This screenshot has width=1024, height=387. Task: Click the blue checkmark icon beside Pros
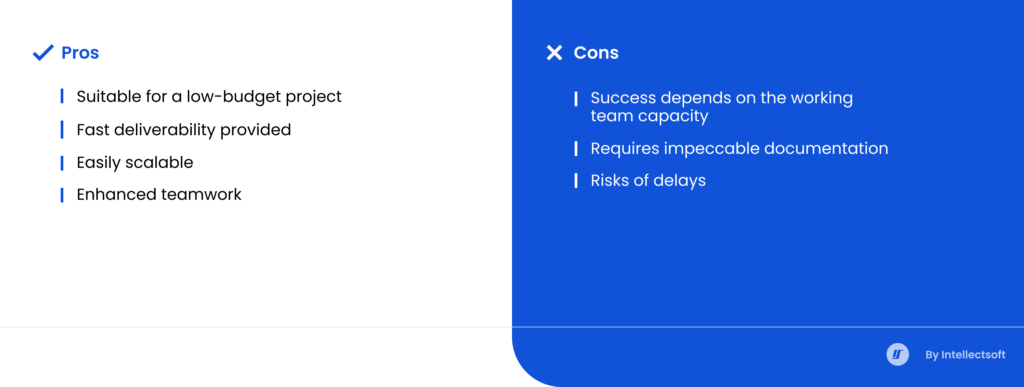[42, 53]
